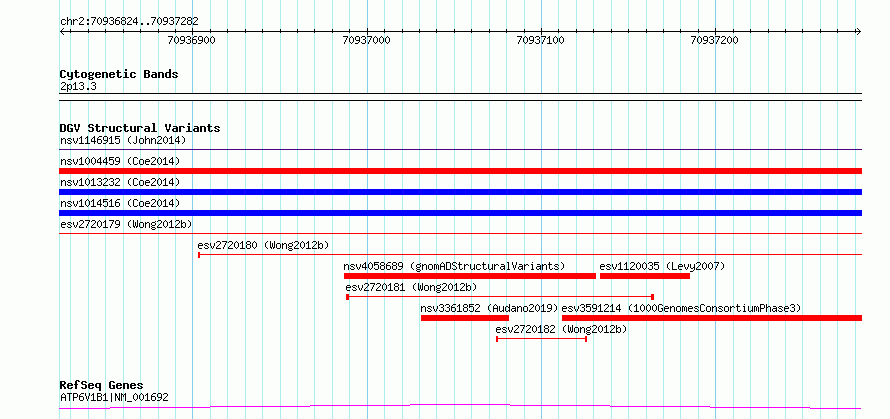Image resolution: width=890 pixels, height=419 pixels.
Task: Select the red nsv1004459 (Coe2014) variant bar
Action: click(x=460, y=171)
